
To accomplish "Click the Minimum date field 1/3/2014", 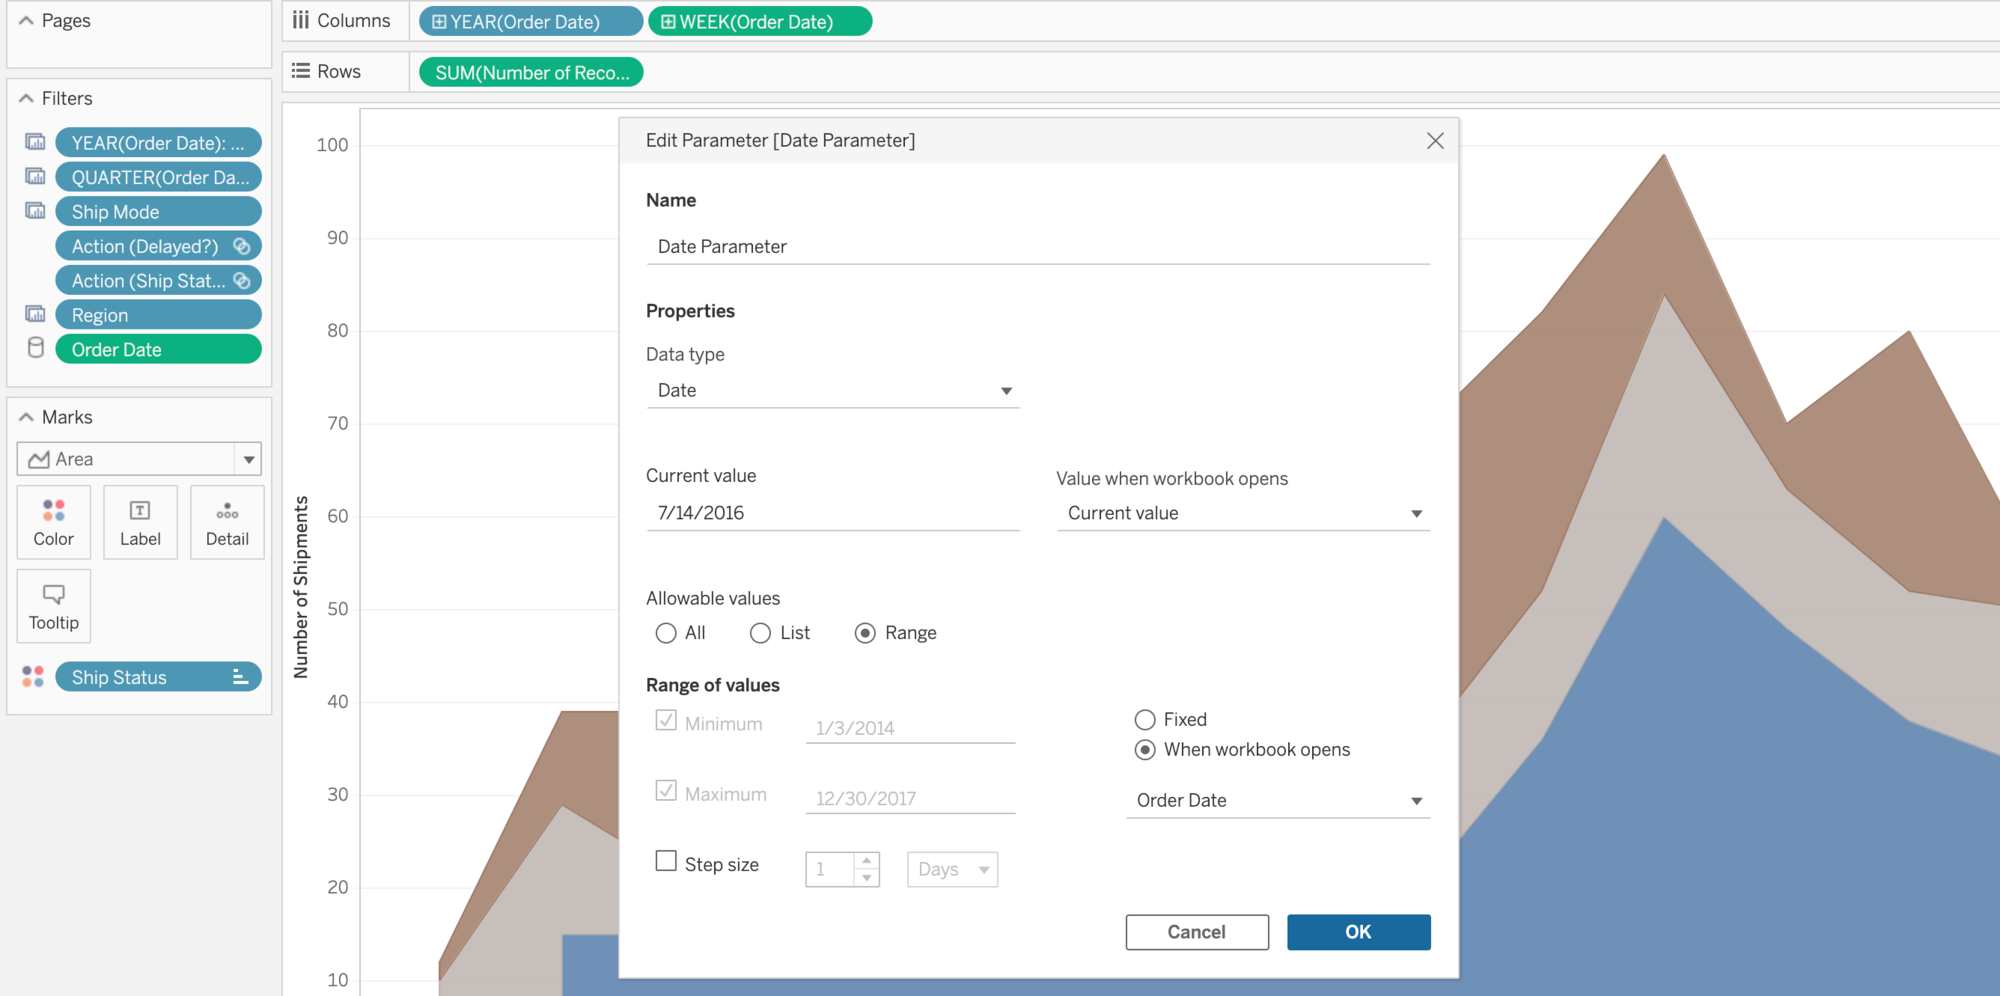I will [x=910, y=727].
